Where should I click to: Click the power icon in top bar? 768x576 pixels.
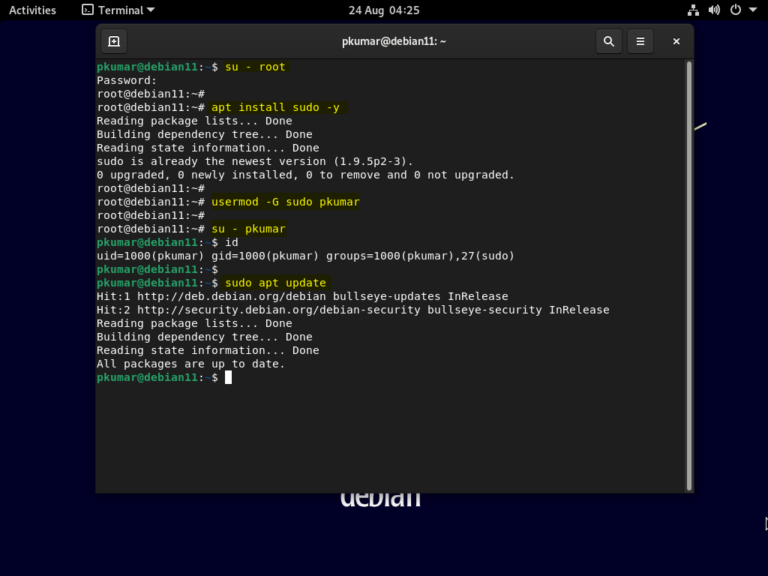(735, 10)
